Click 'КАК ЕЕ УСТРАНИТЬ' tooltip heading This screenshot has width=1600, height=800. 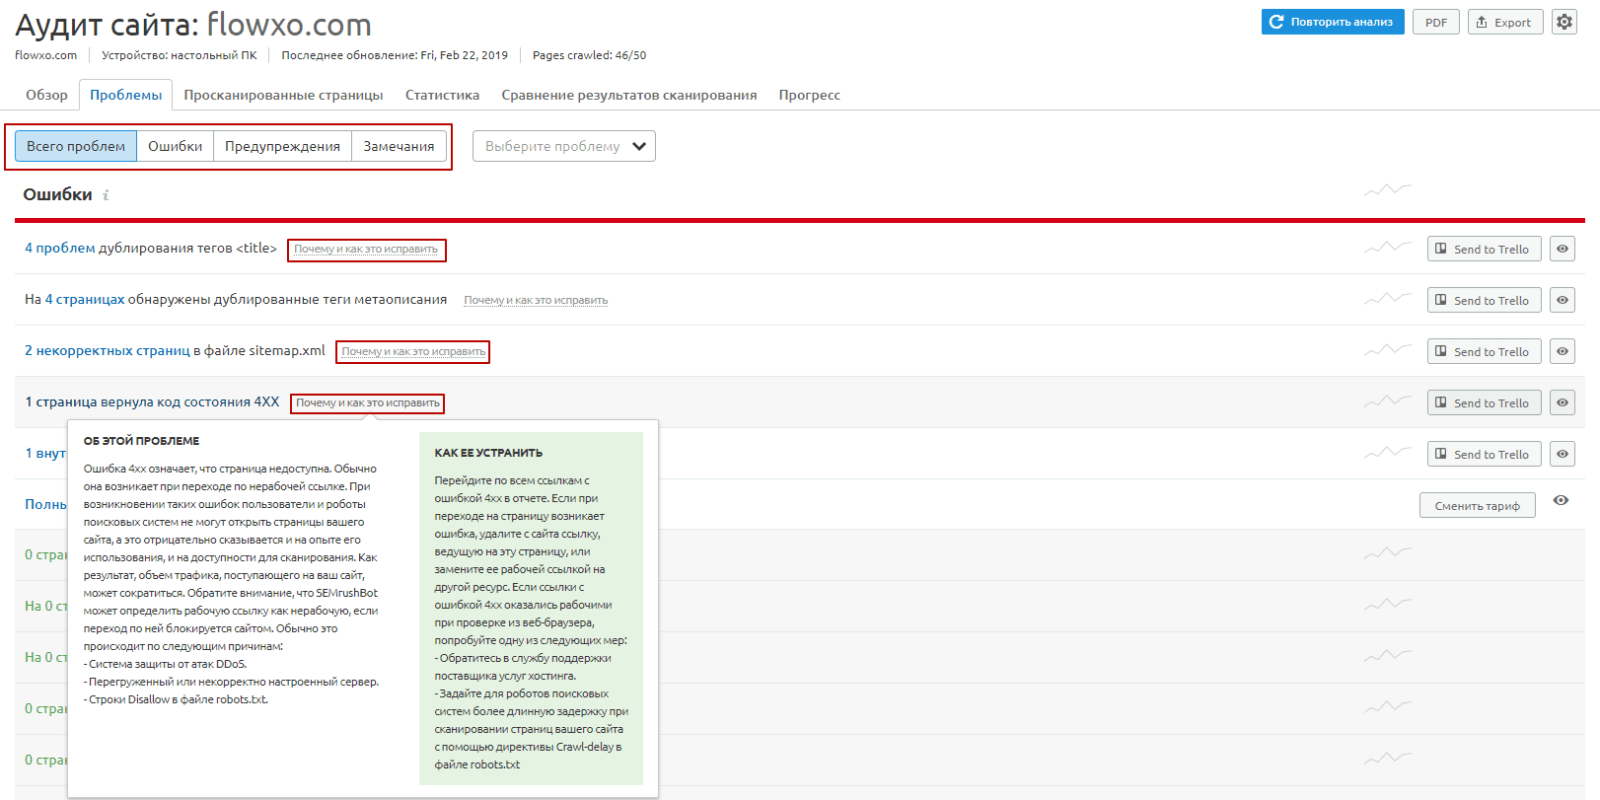pyautogui.click(x=488, y=453)
